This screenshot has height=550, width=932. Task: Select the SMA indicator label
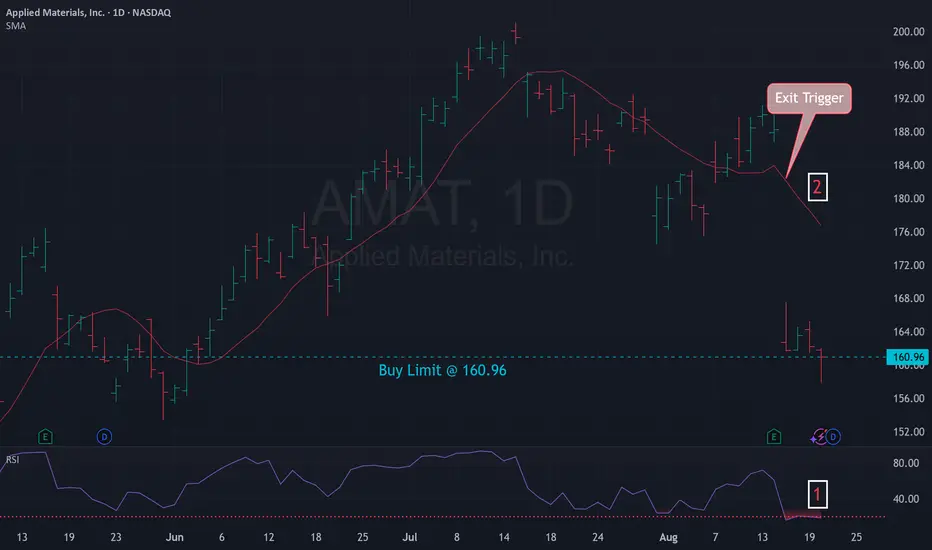click(16, 26)
